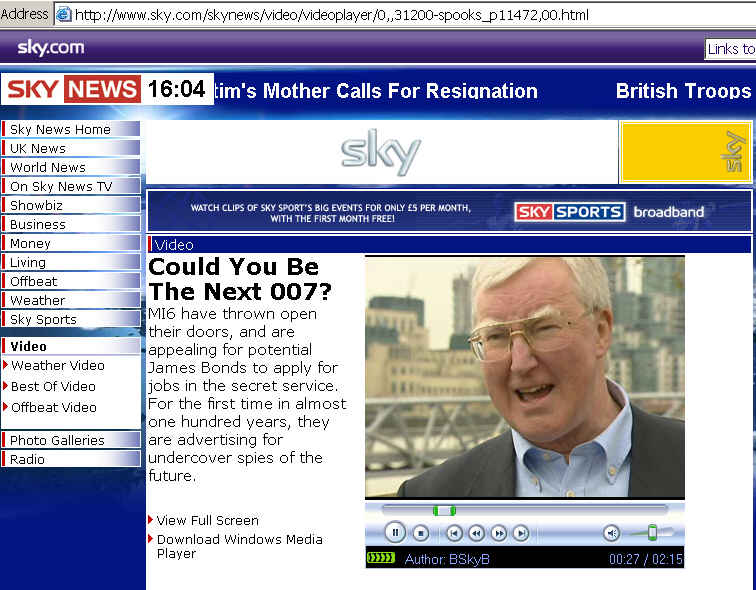Stop the video player
The height and width of the screenshot is (590, 756).
click(x=421, y=533)
